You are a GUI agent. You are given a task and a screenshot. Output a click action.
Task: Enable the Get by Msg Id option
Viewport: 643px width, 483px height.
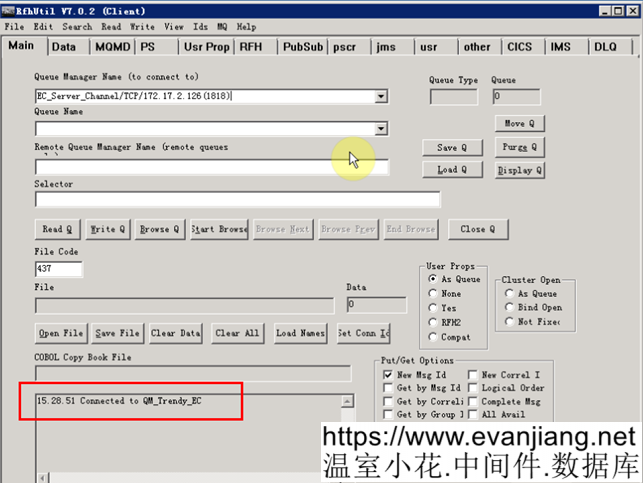pyautogui.click(x=388, y=387)
